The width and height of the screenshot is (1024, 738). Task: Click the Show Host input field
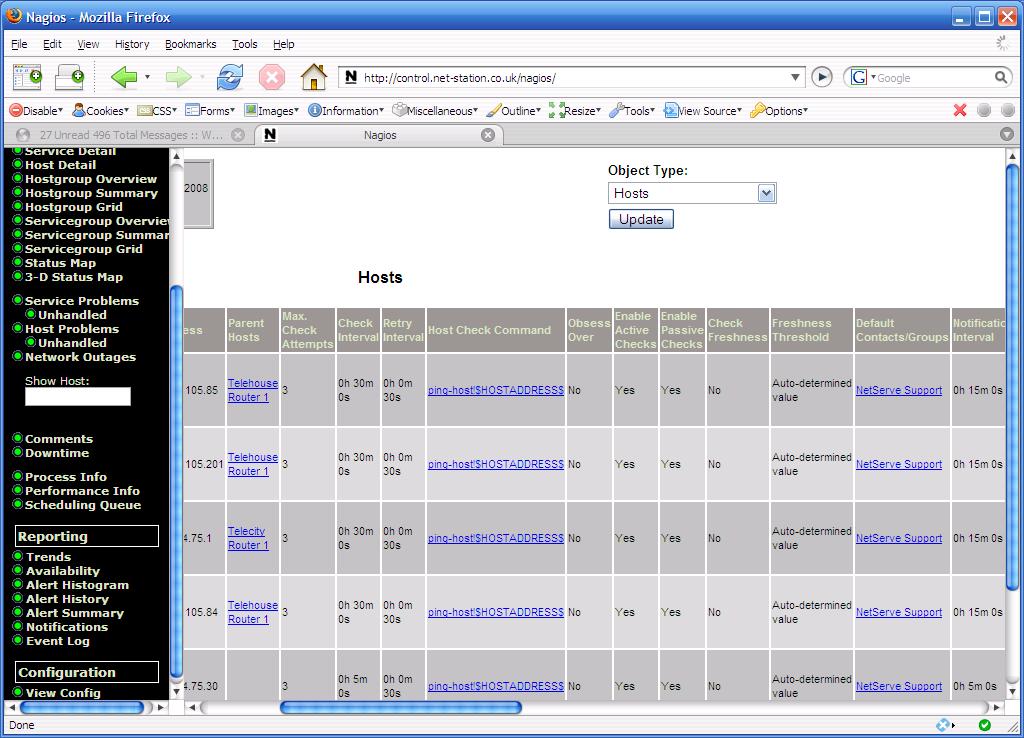click(78, 396)
